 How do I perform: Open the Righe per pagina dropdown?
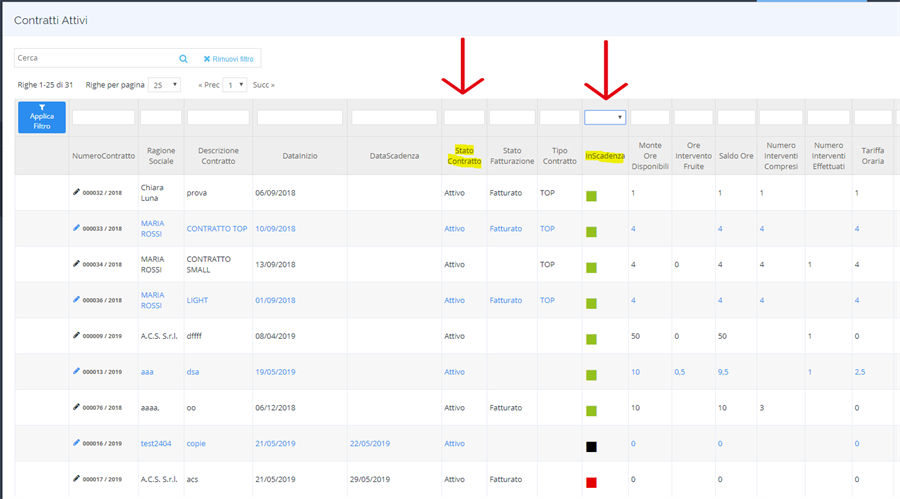(x=164, y=85)
